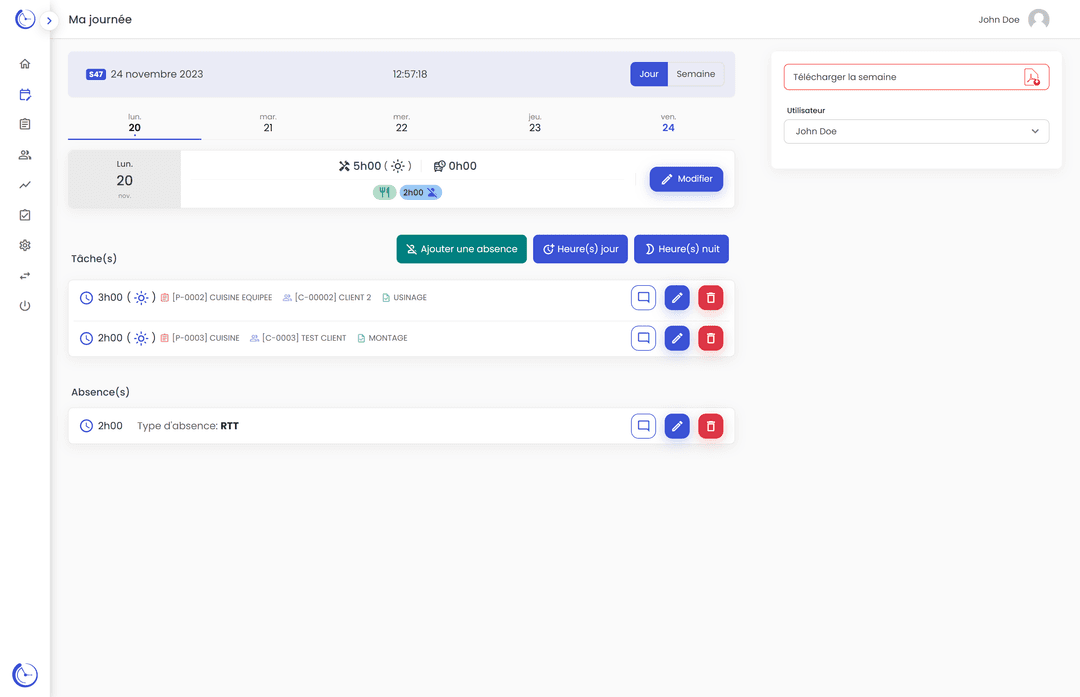Click the Modifier button
This screenshot has width=1080, height=697.
pyautogui.click(x=686, y=179)
